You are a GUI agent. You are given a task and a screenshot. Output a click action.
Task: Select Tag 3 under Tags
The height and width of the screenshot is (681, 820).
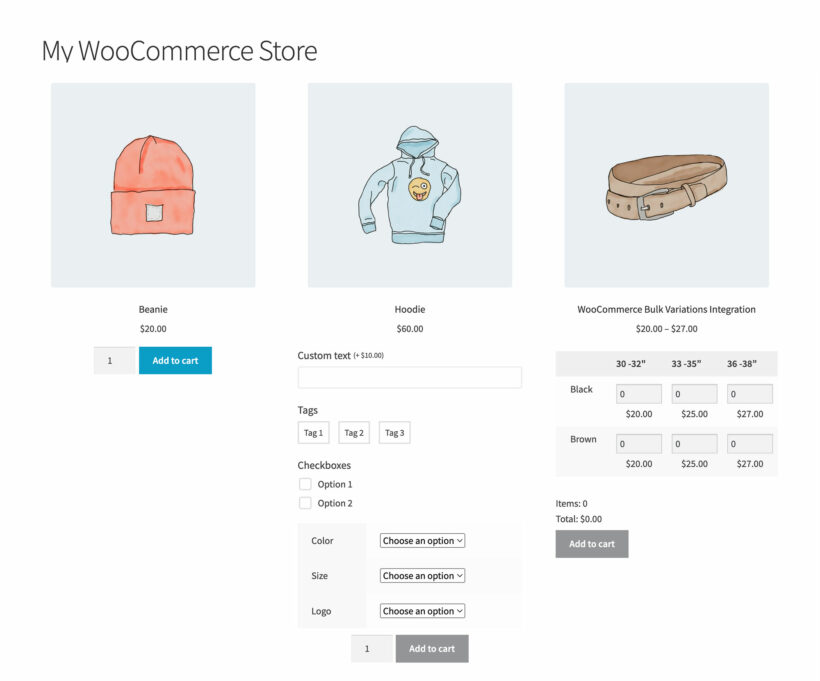(394, 432)
